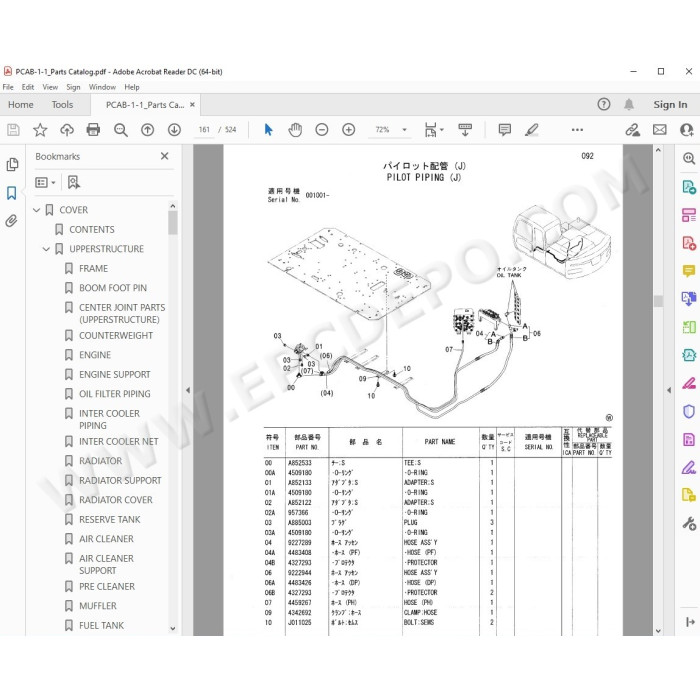Open the Sign menu
This screenshot has width=700, height=700.
coord(73,87)
